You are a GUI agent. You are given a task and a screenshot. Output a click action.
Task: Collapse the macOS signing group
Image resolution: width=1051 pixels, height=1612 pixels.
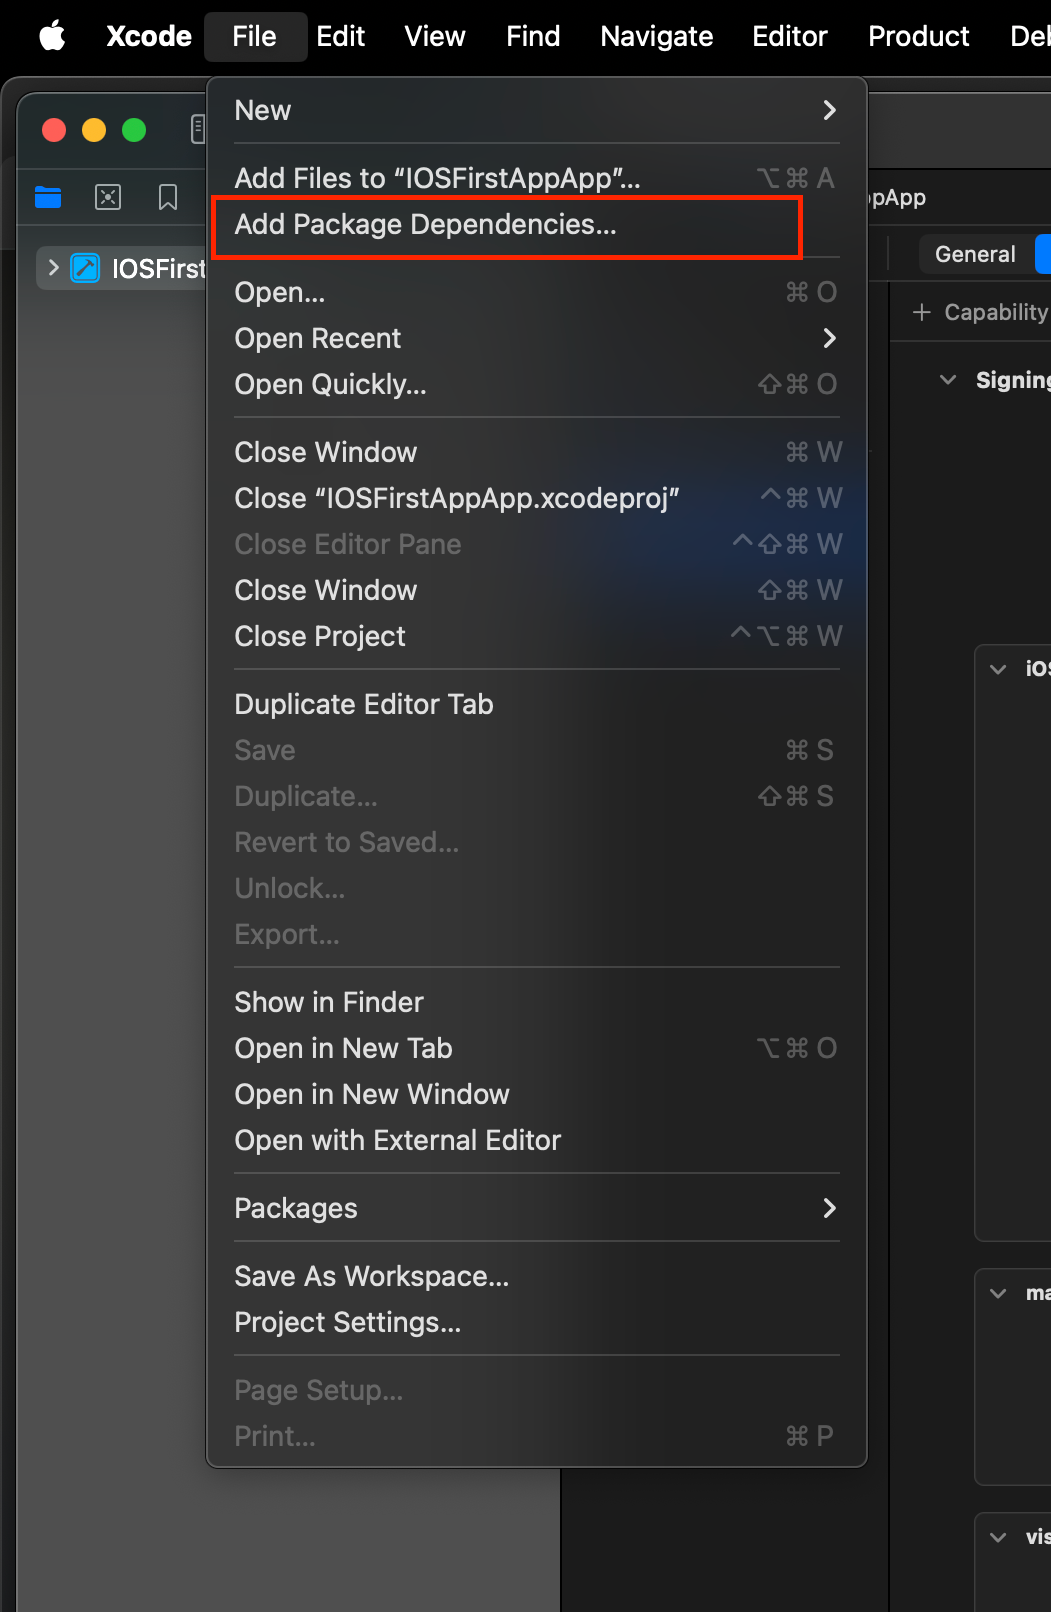998,1293
